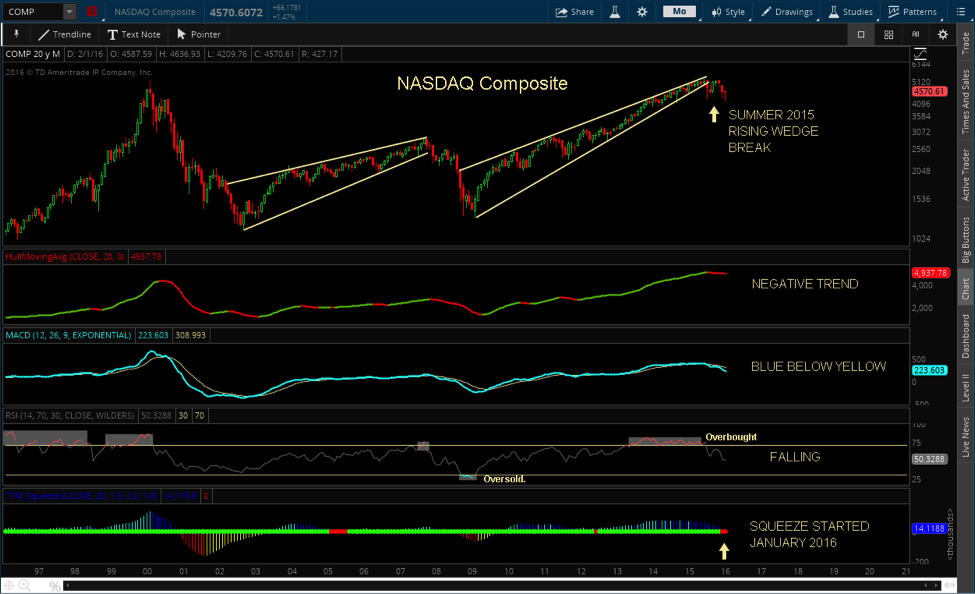Select the single chart layout icon
The width and height of the screenshot is (975, 594).
[x=861, y=35]
